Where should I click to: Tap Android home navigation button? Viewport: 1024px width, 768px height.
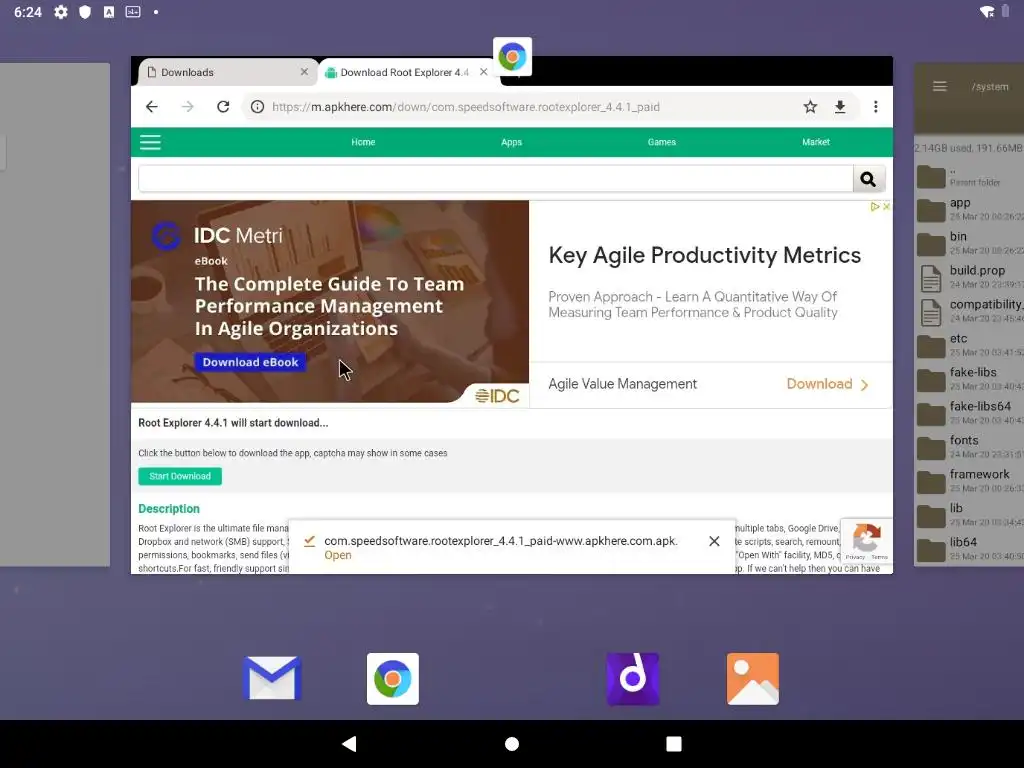(x=512, y=743)
